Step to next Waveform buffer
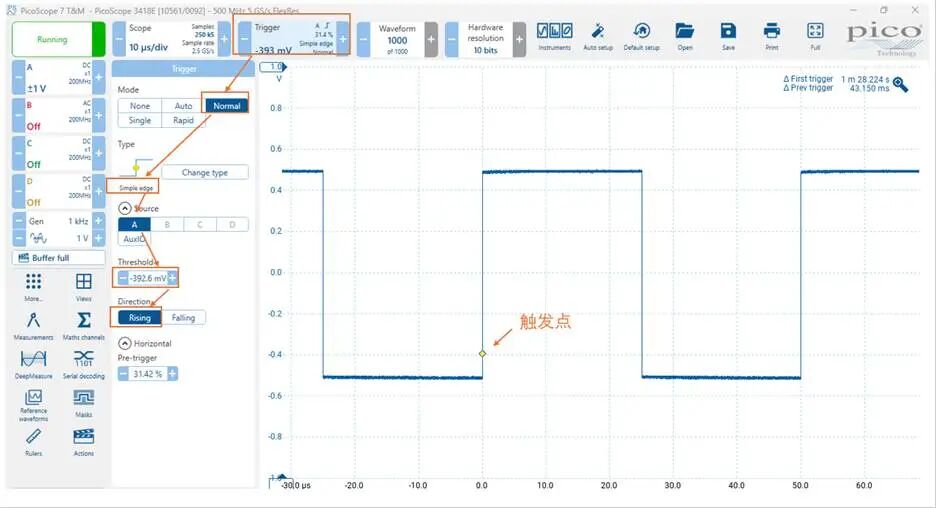The height and width of the screenshot is (508, 936). click(x=431, y=39)
